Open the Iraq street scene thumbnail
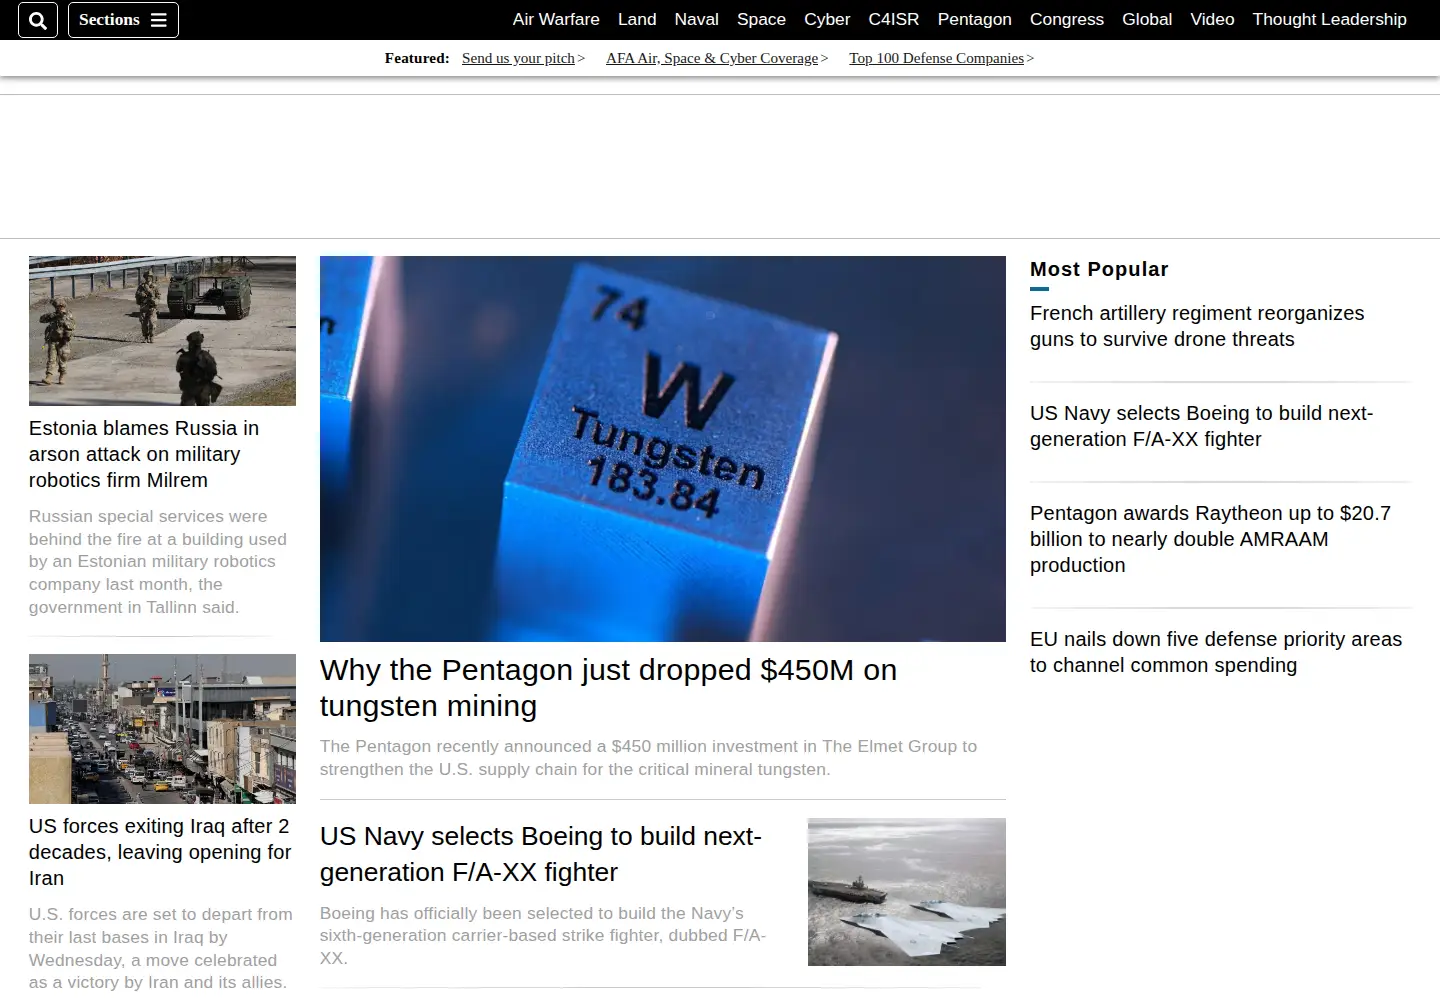The image size is (1440, 1000). point(162,729)
